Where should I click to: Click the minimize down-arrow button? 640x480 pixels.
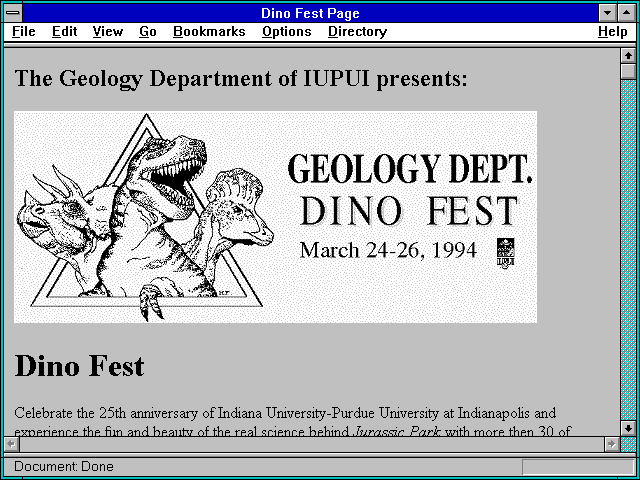click(608, 13)
